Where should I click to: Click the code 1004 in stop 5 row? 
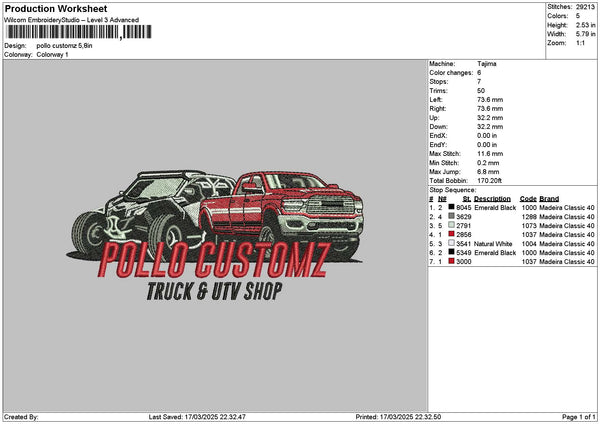coord(529,244)
